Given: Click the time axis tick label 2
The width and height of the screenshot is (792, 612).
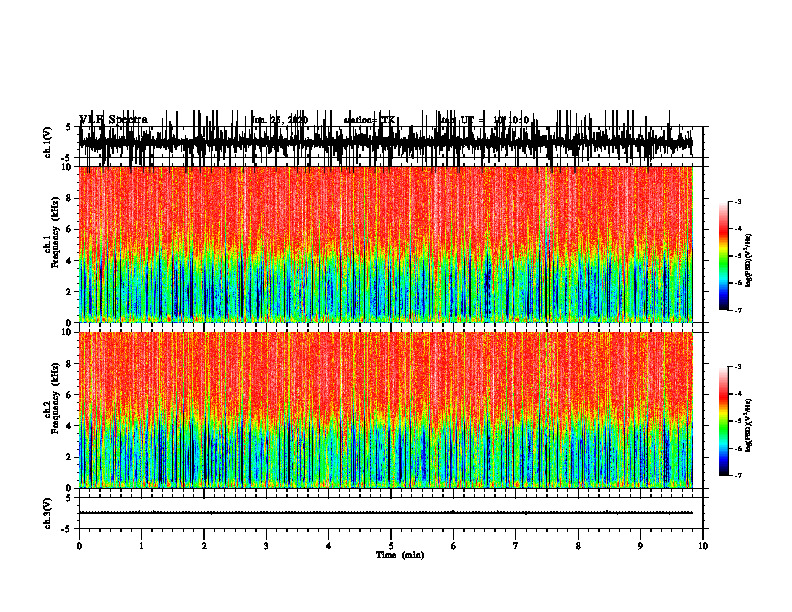Looking at the screenshot, I should coord(204,546).
